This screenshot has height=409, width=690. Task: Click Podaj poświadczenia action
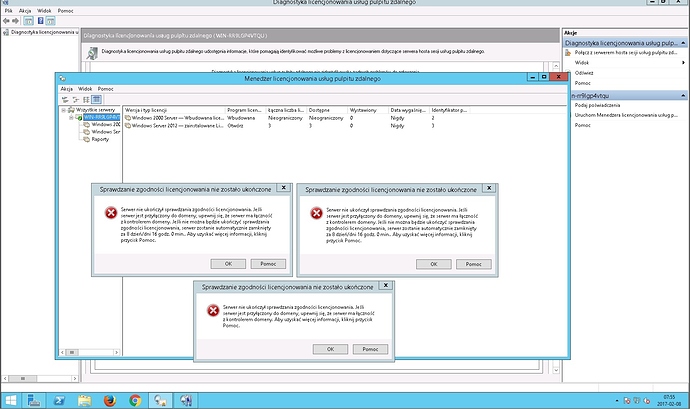click(x=597, y=105)
